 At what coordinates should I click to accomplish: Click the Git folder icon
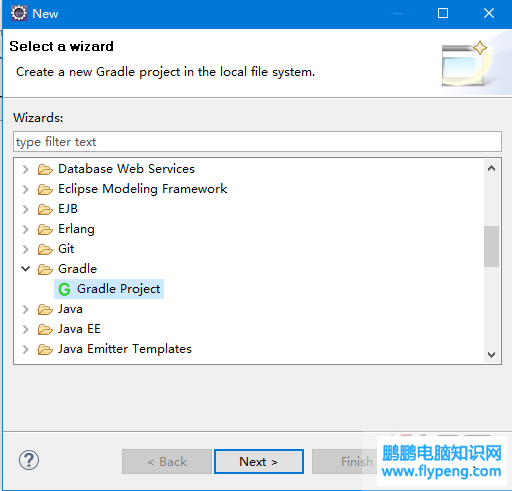click(x=45, y=249)
